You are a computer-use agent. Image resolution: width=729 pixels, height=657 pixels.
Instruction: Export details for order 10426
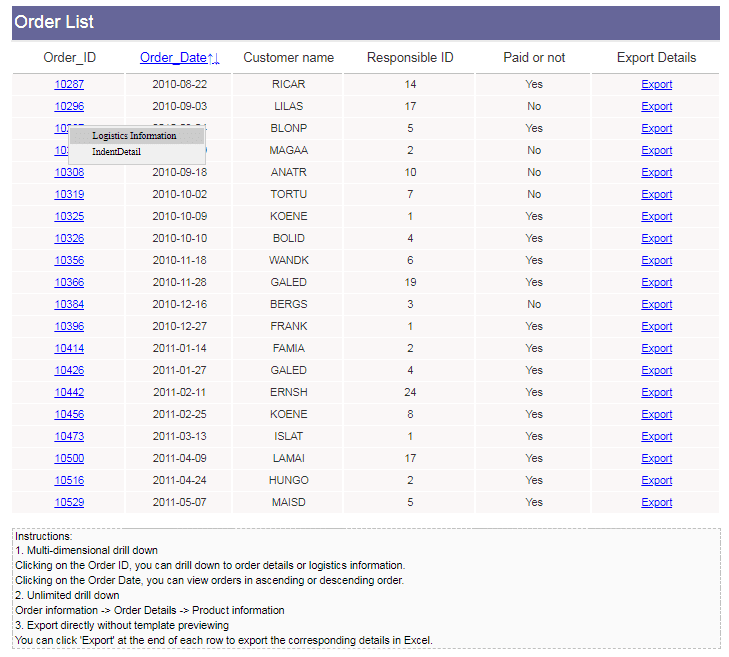point(656,370)
